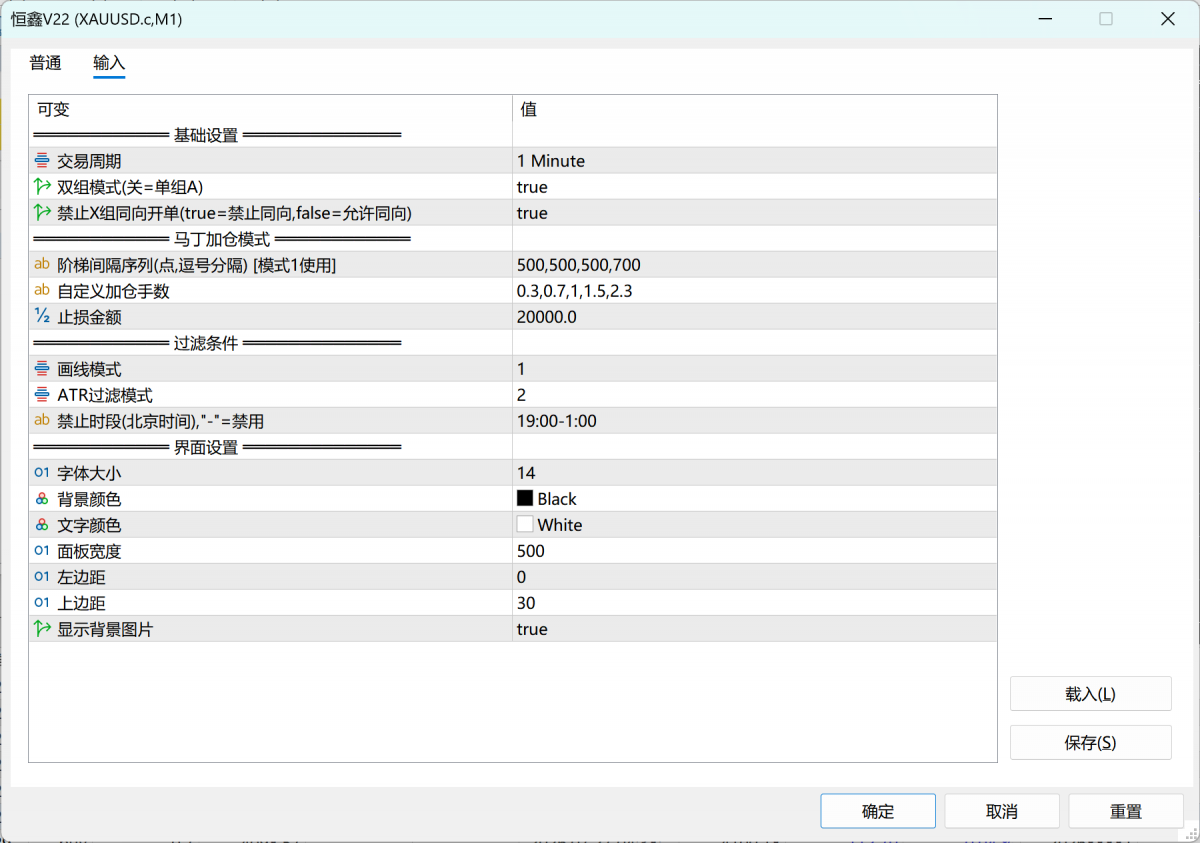Click the enum icon beside ATR过滤模式
Image resolution: width=1200 pixels, height=843 pixels.
coord(42,395)
